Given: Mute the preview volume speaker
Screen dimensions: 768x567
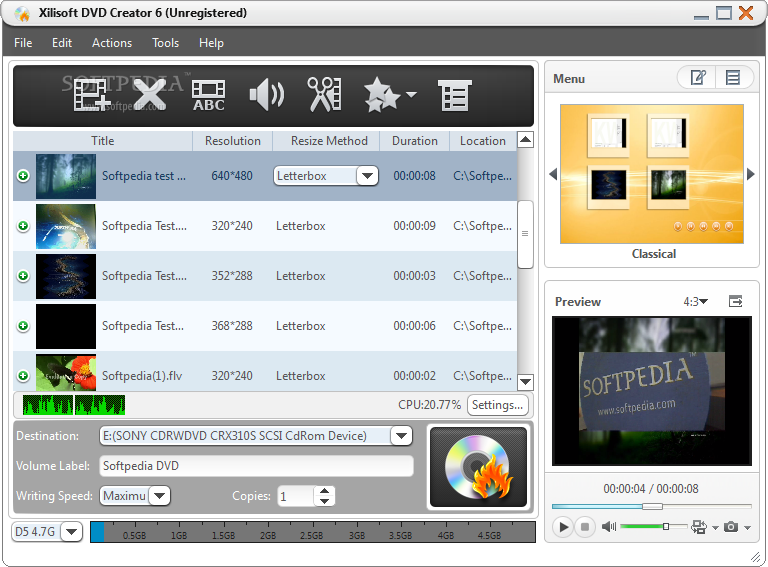Looking at the screenshot, I should tap(609, 527).
